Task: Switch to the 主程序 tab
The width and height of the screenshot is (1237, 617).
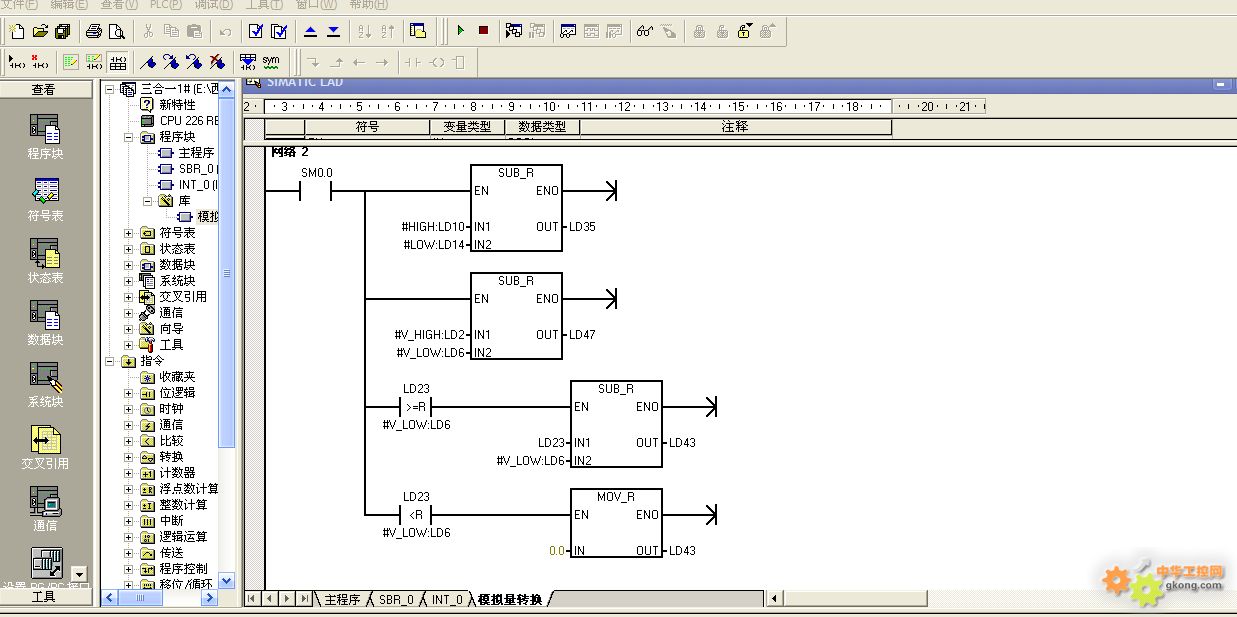Action: click(x=342, y=599)
